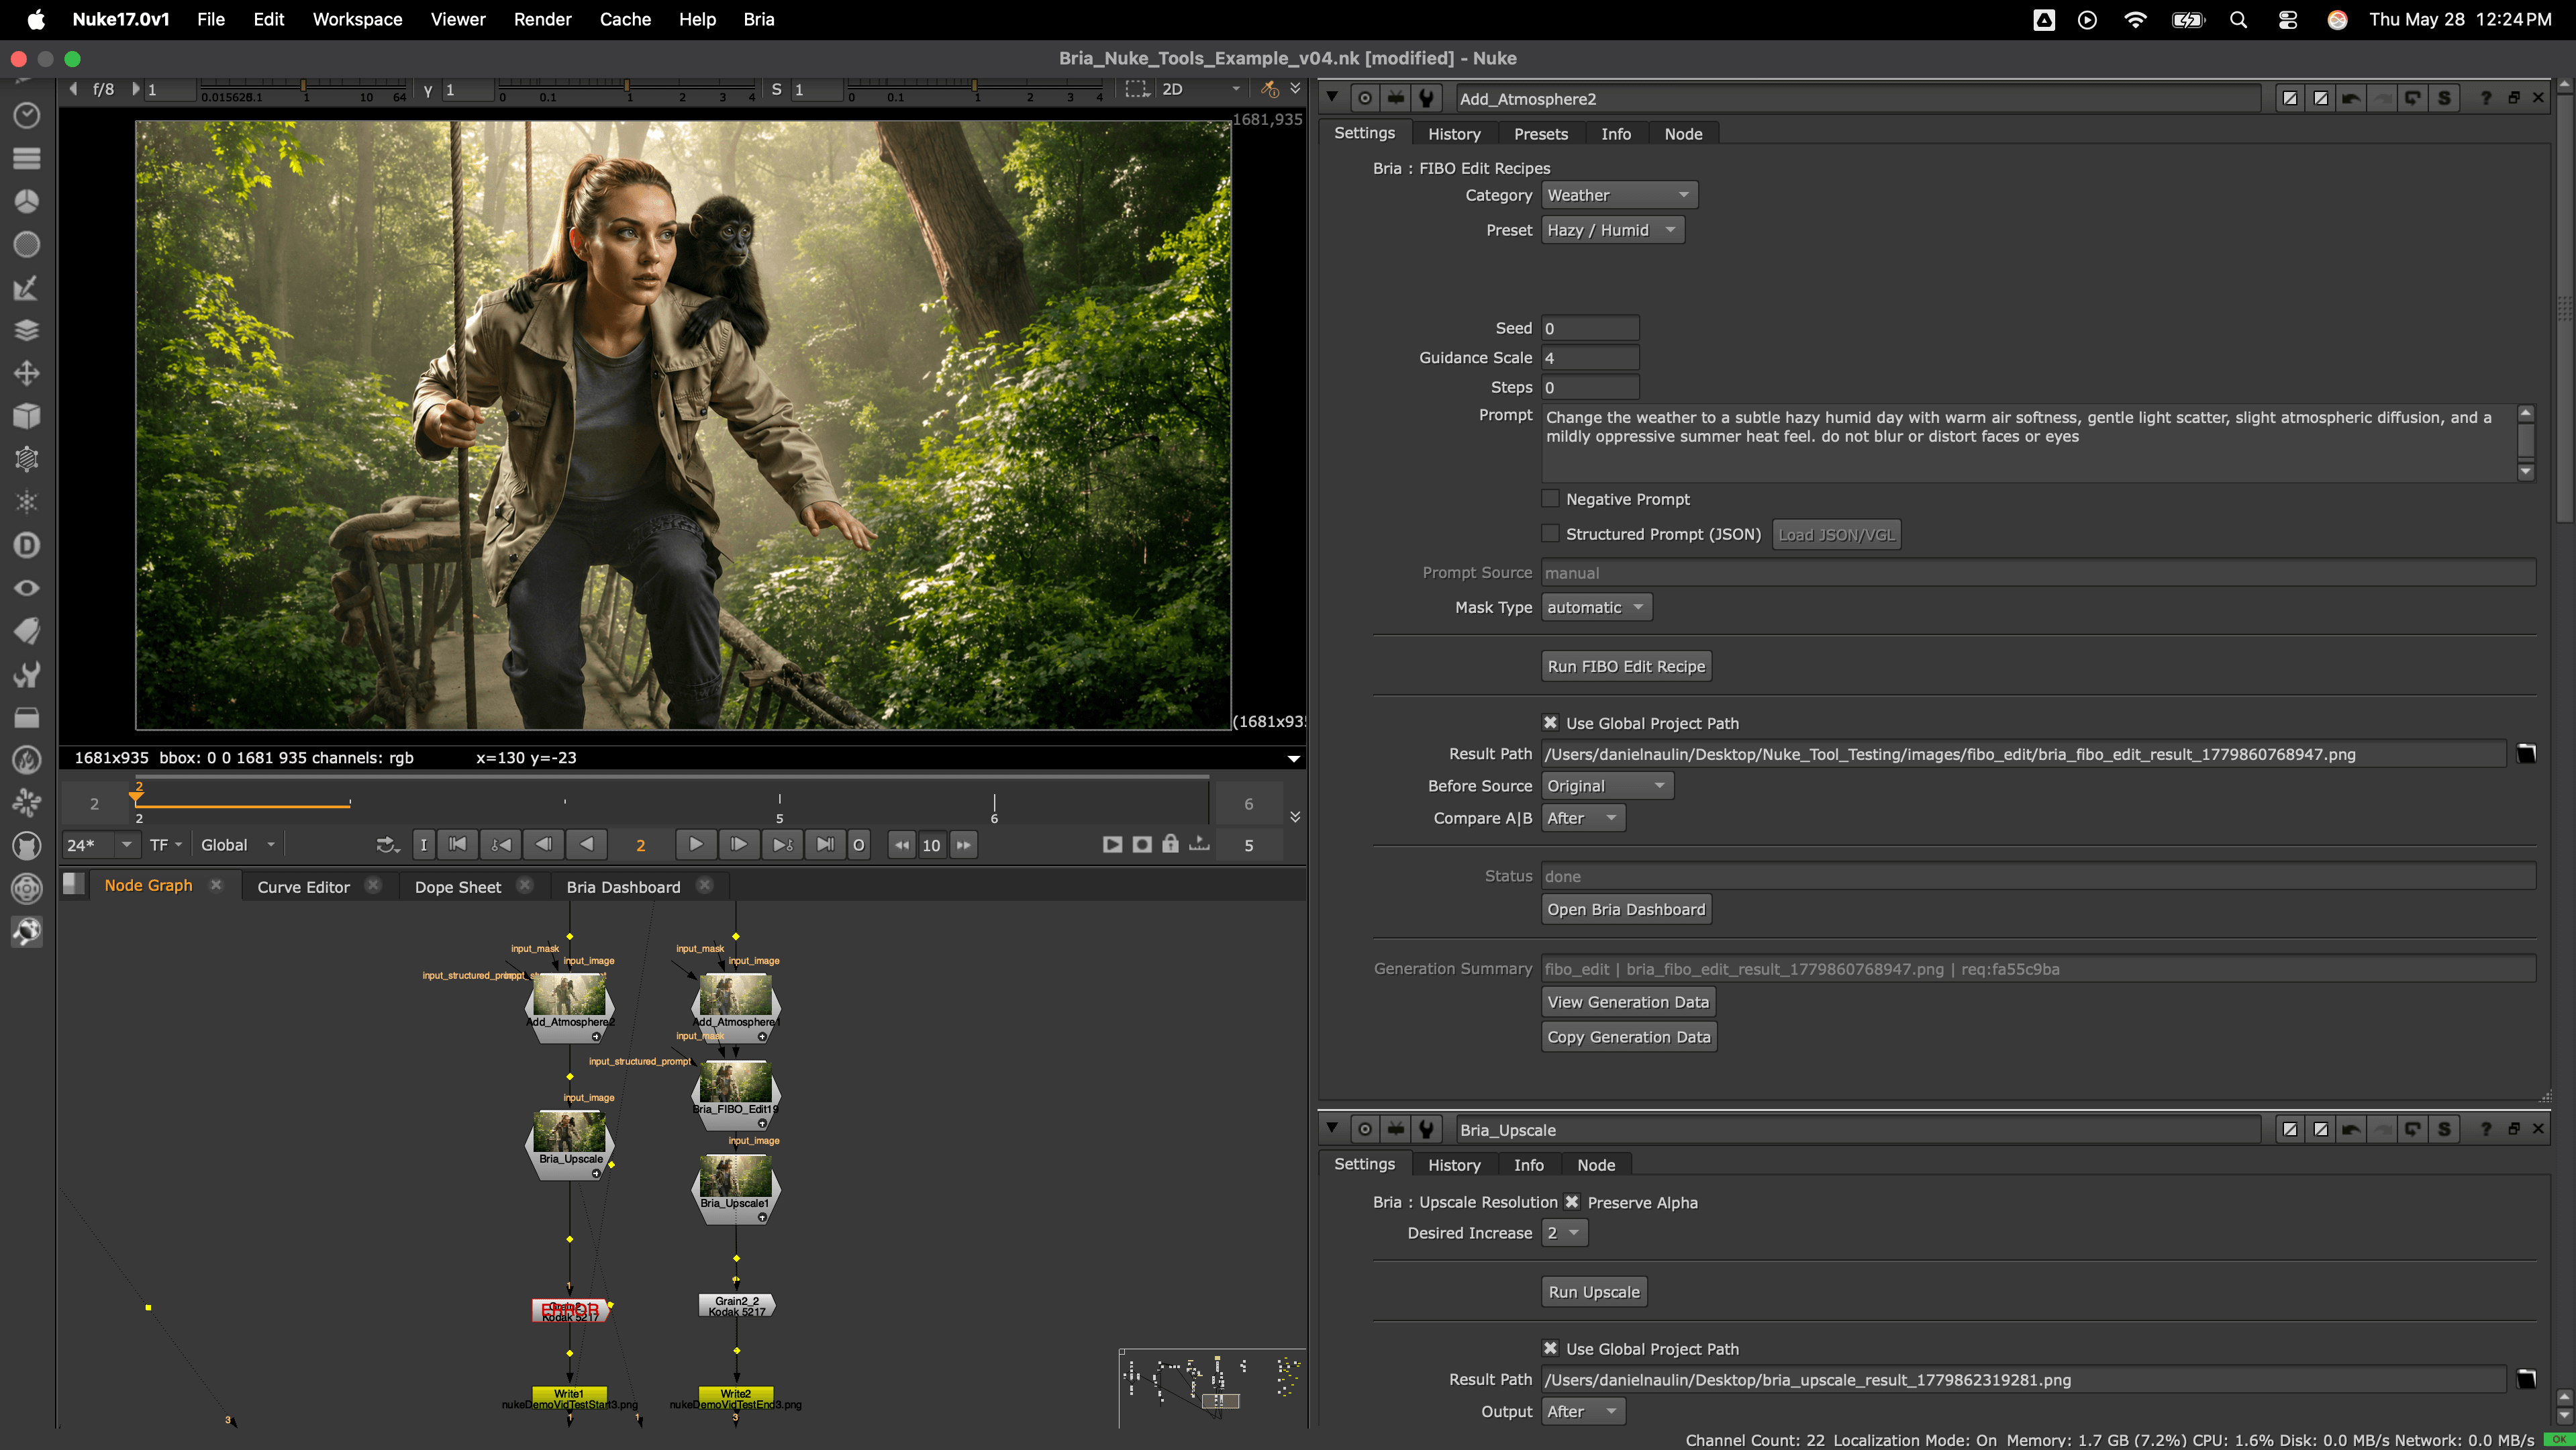Open the Before Source Original dropdown
Screen dimensions: 2576x1450
(1607, 786)
